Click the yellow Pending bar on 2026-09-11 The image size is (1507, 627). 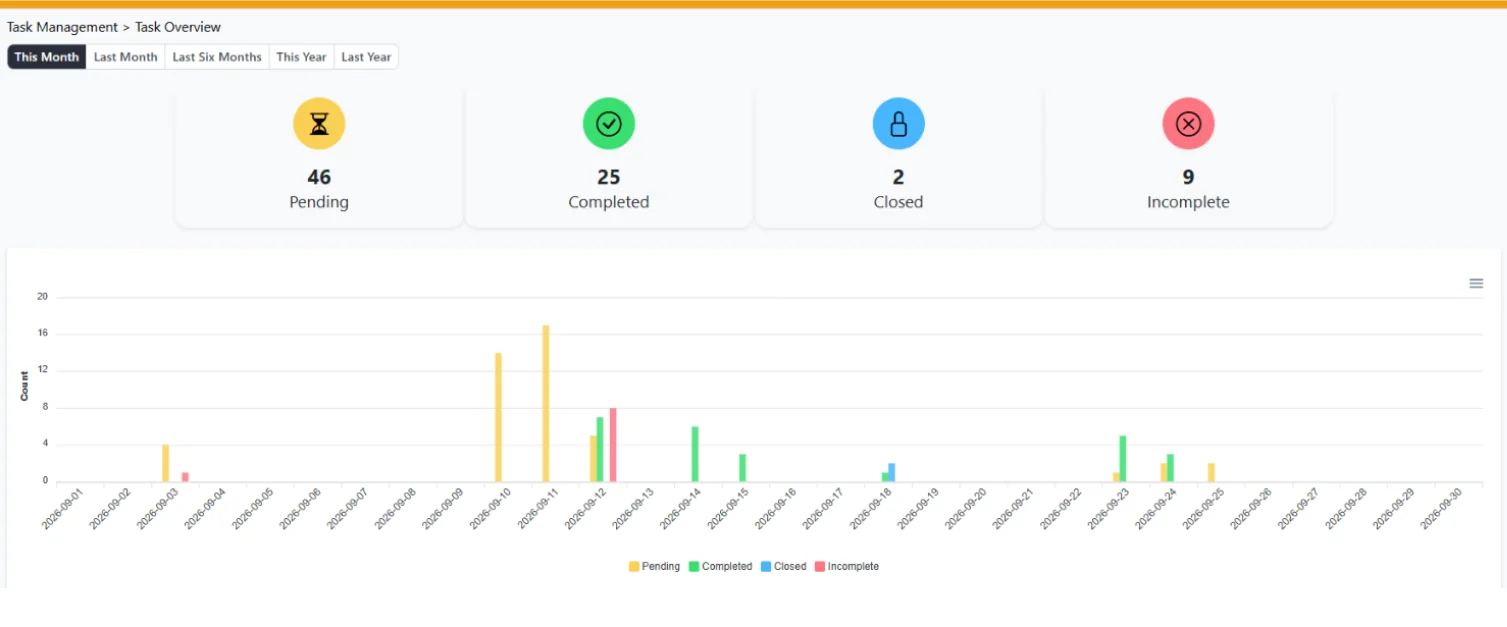546,404
